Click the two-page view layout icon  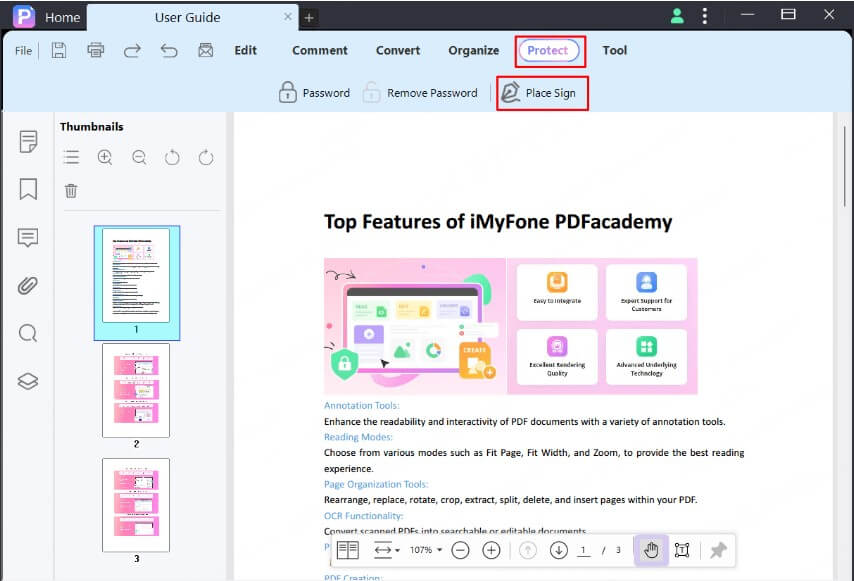click(x=347, y=550)
